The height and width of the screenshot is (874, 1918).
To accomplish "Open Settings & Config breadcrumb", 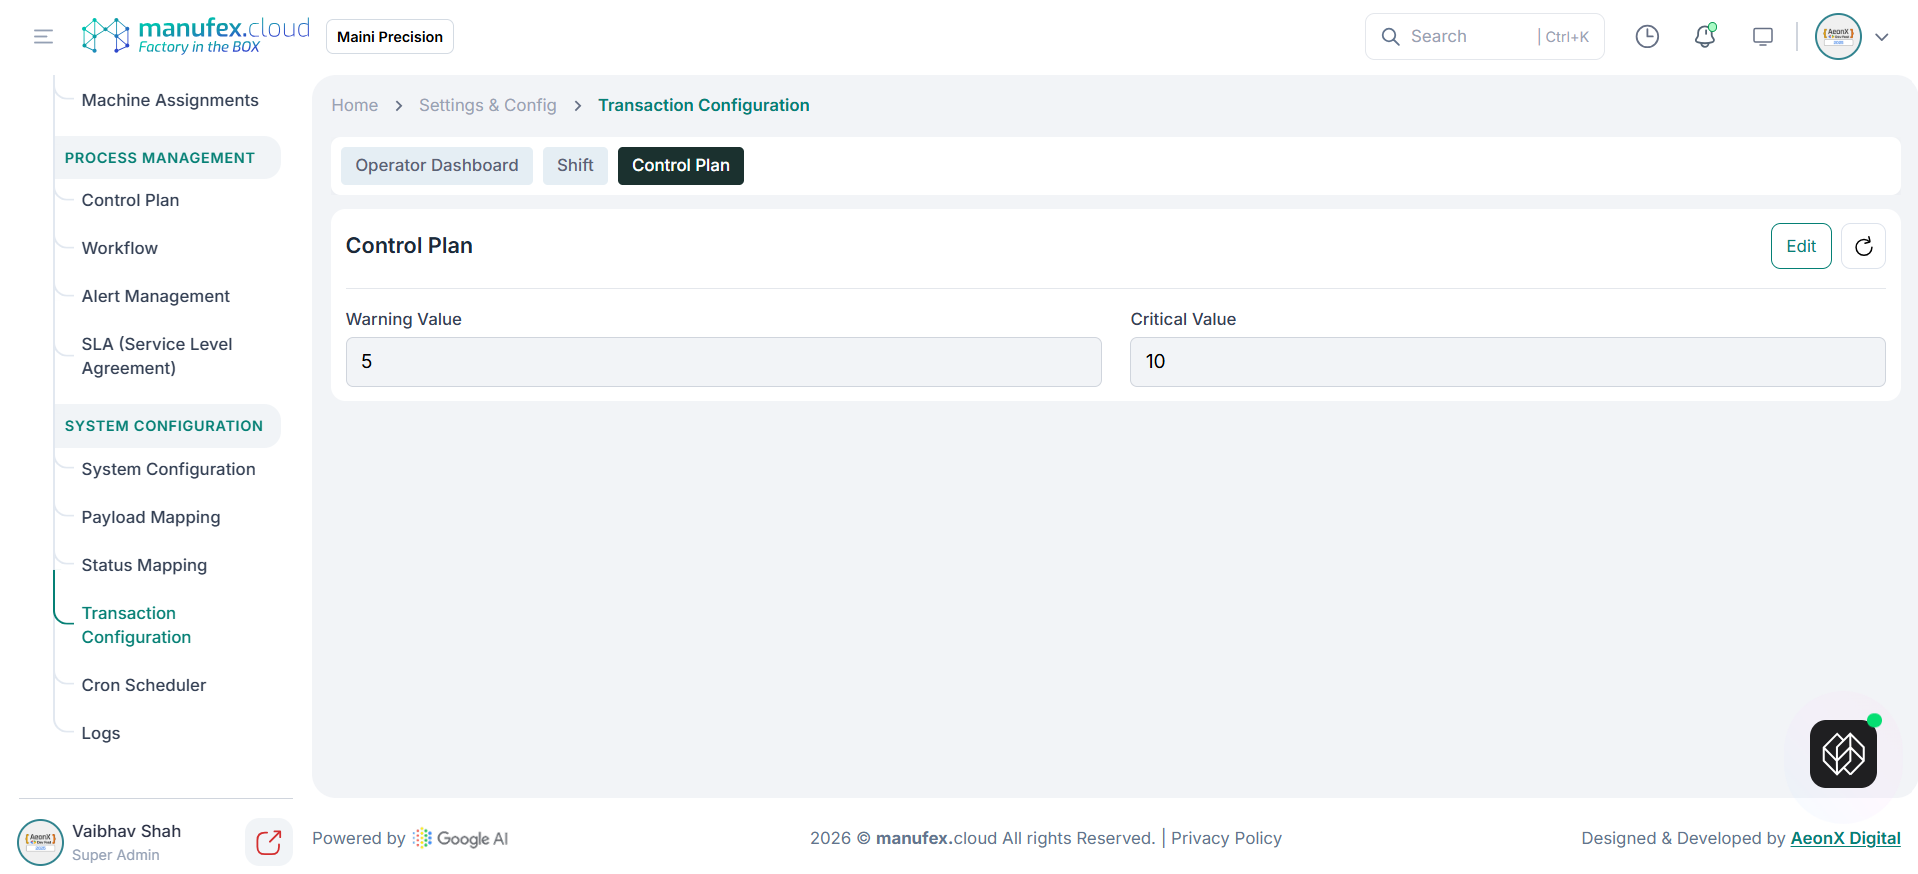I will click(x=488, y=105).
